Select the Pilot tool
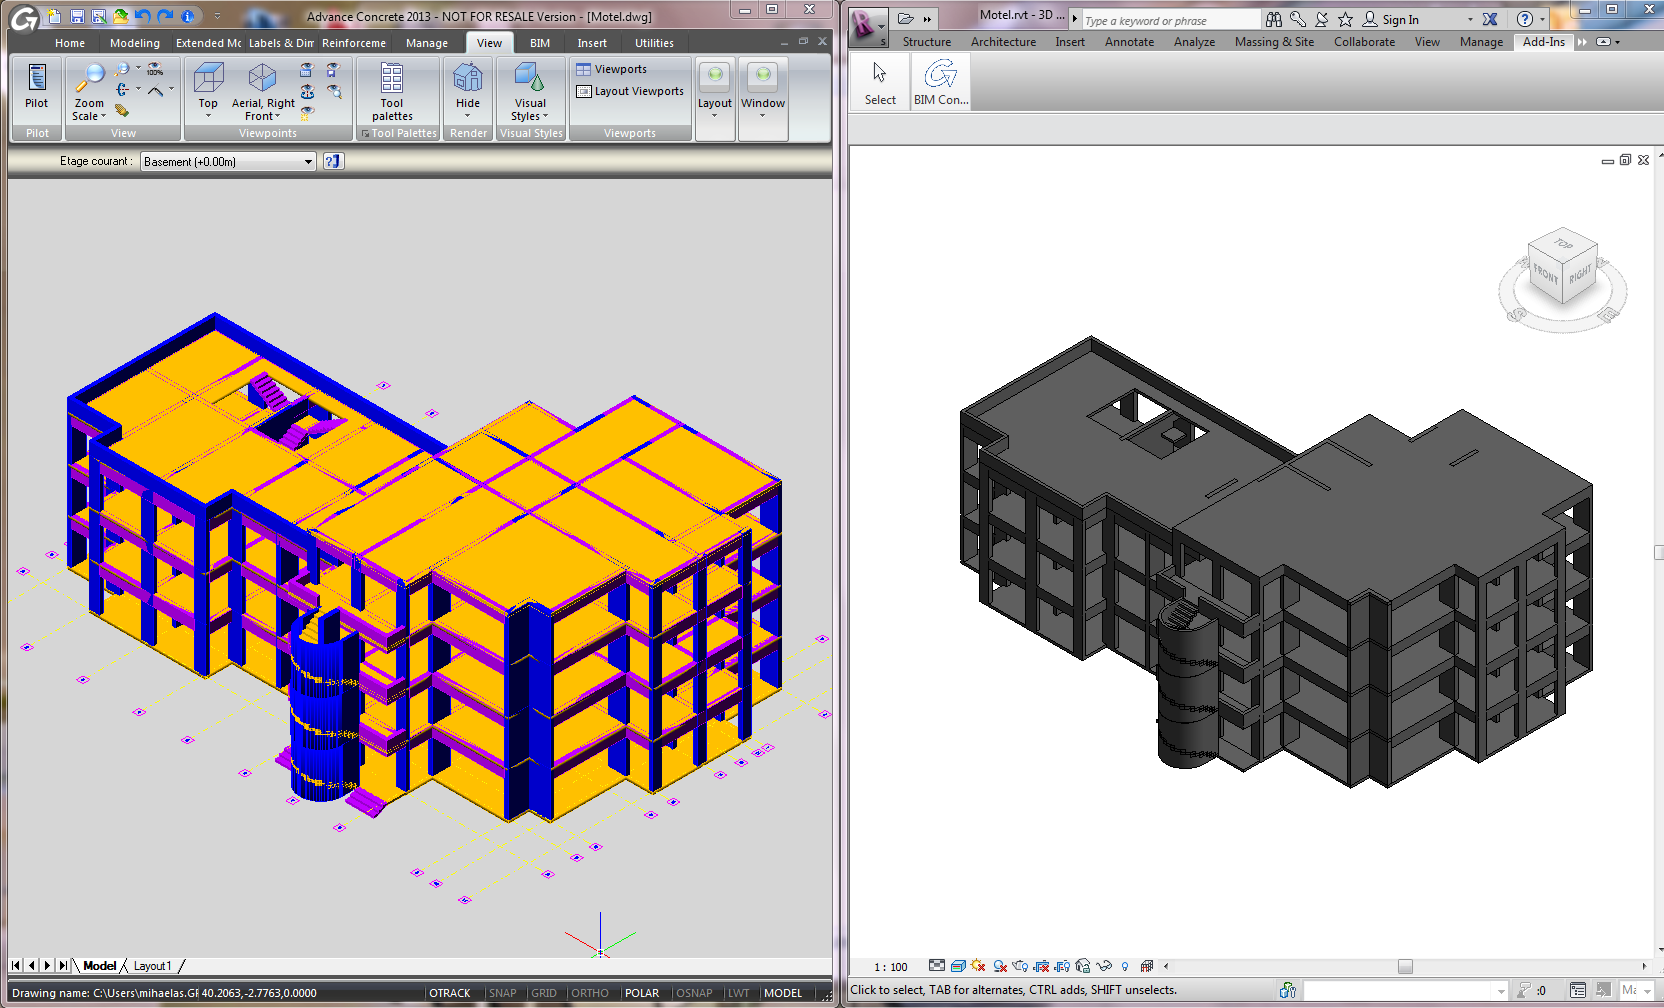 pyautogui.click(x=36, y=88)
